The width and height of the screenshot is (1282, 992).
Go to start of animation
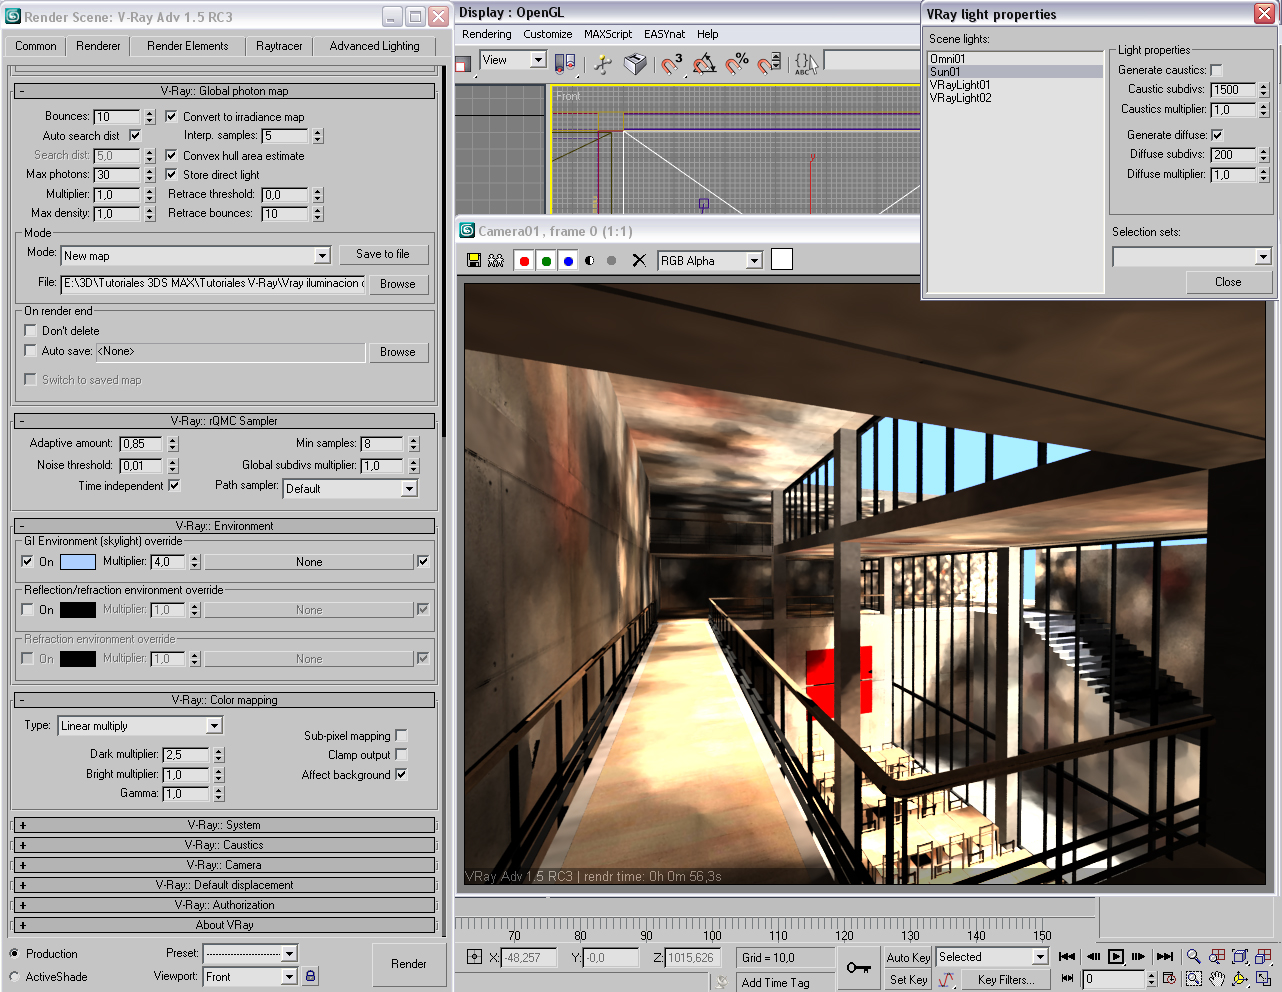pos(1067,957)
